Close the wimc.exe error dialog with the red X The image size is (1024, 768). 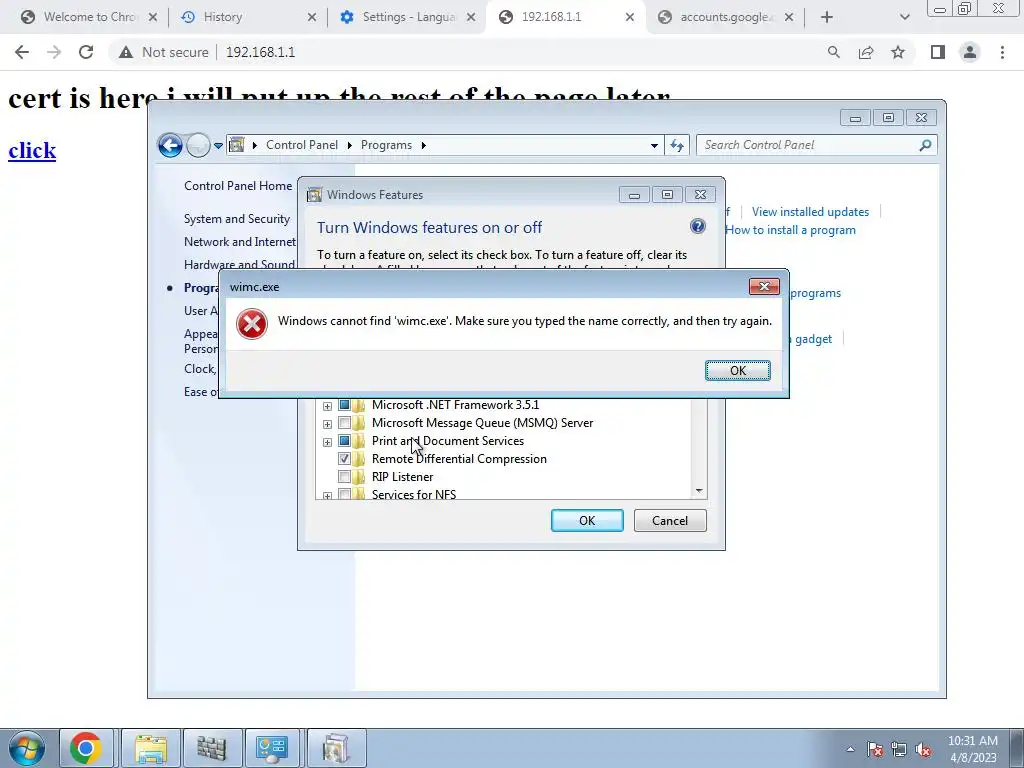point(764,286)
